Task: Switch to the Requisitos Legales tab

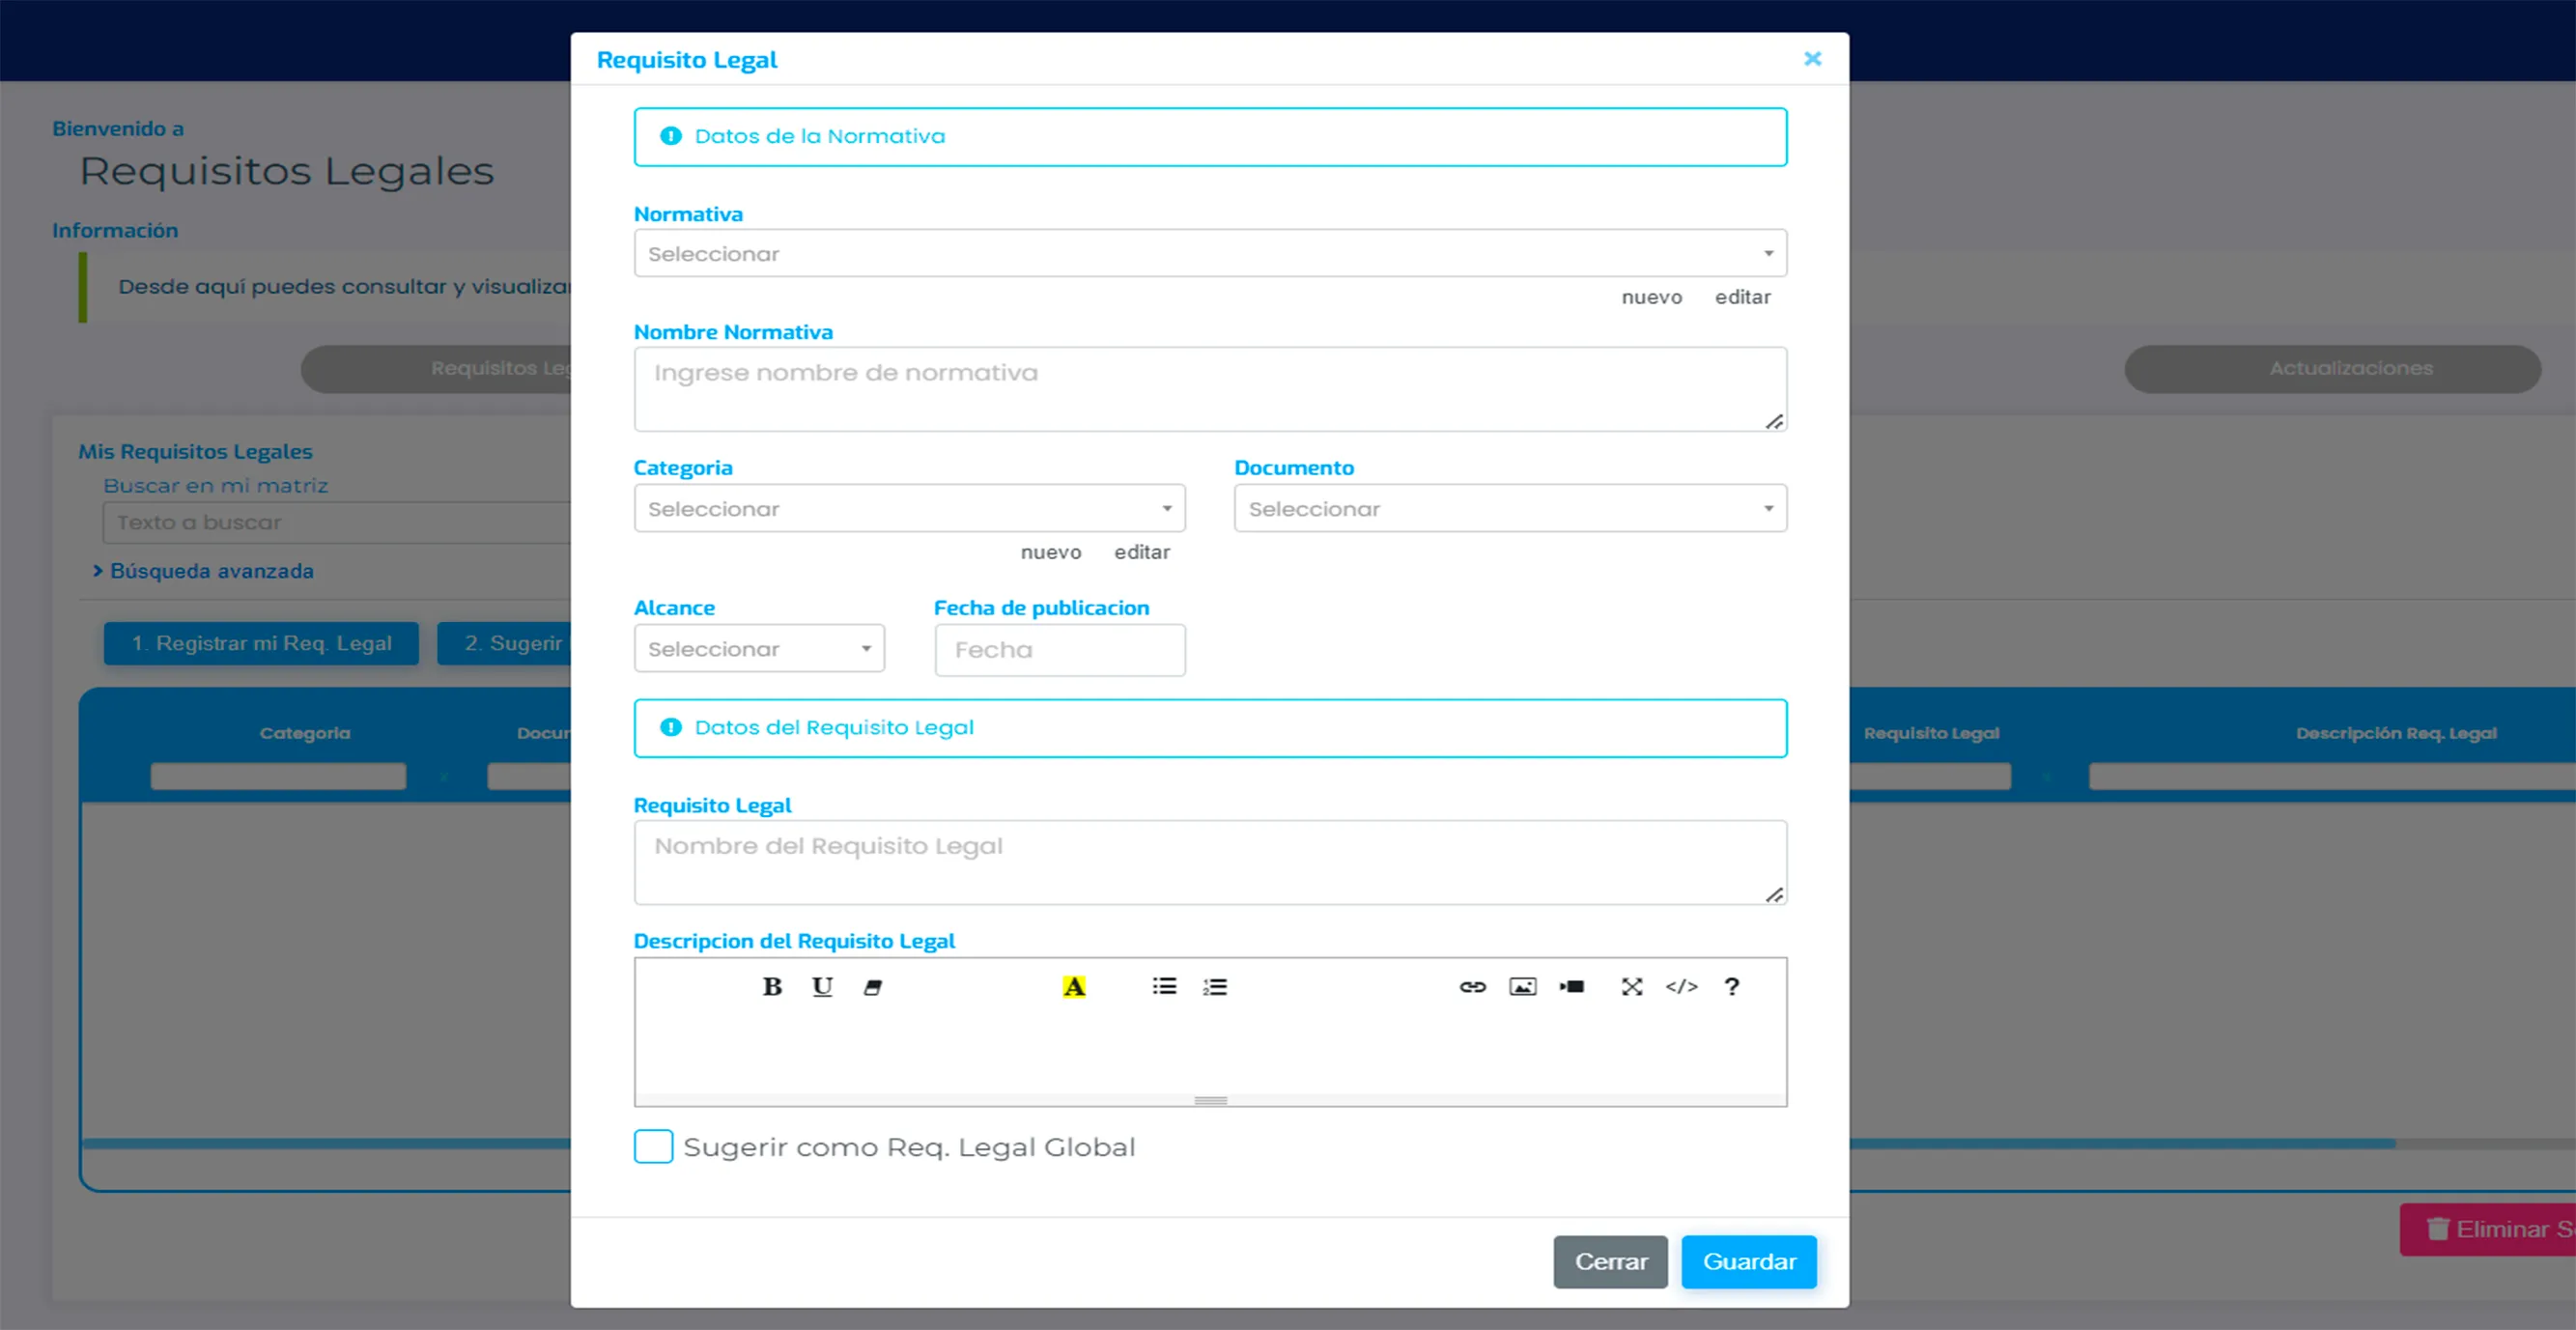Action: 436,369
